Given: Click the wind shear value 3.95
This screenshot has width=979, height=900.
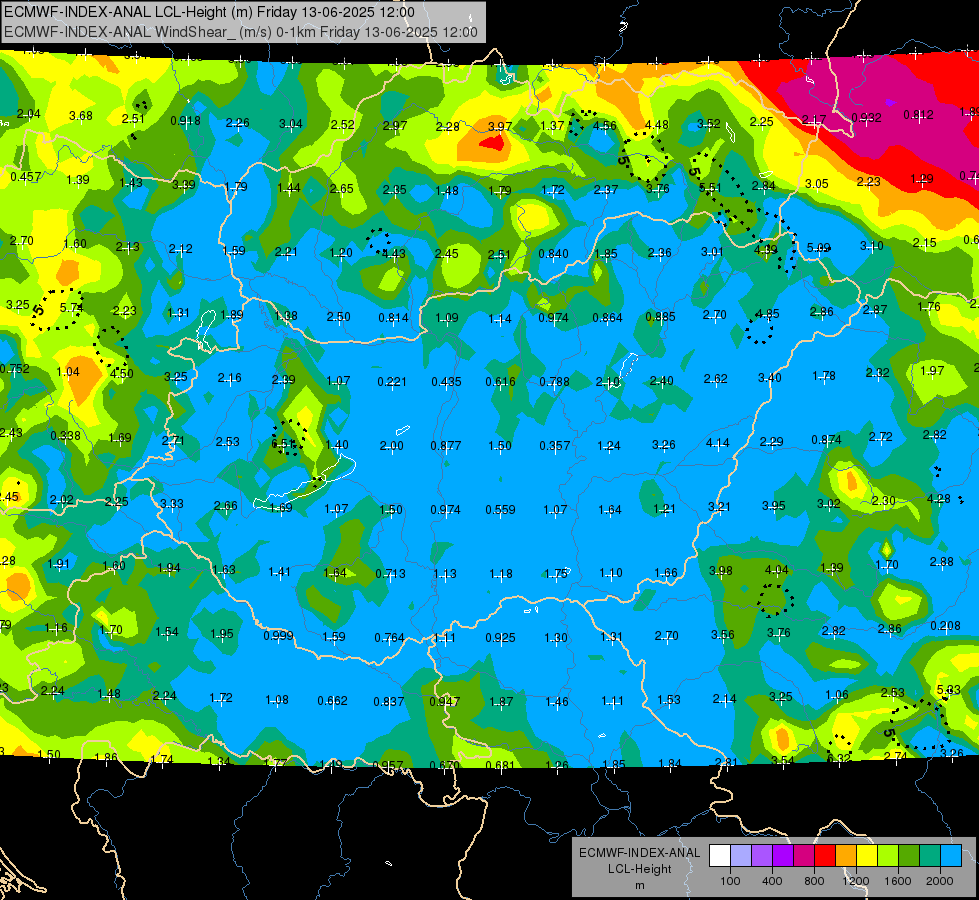Looking at the screenshot, I should pos(774,505).
